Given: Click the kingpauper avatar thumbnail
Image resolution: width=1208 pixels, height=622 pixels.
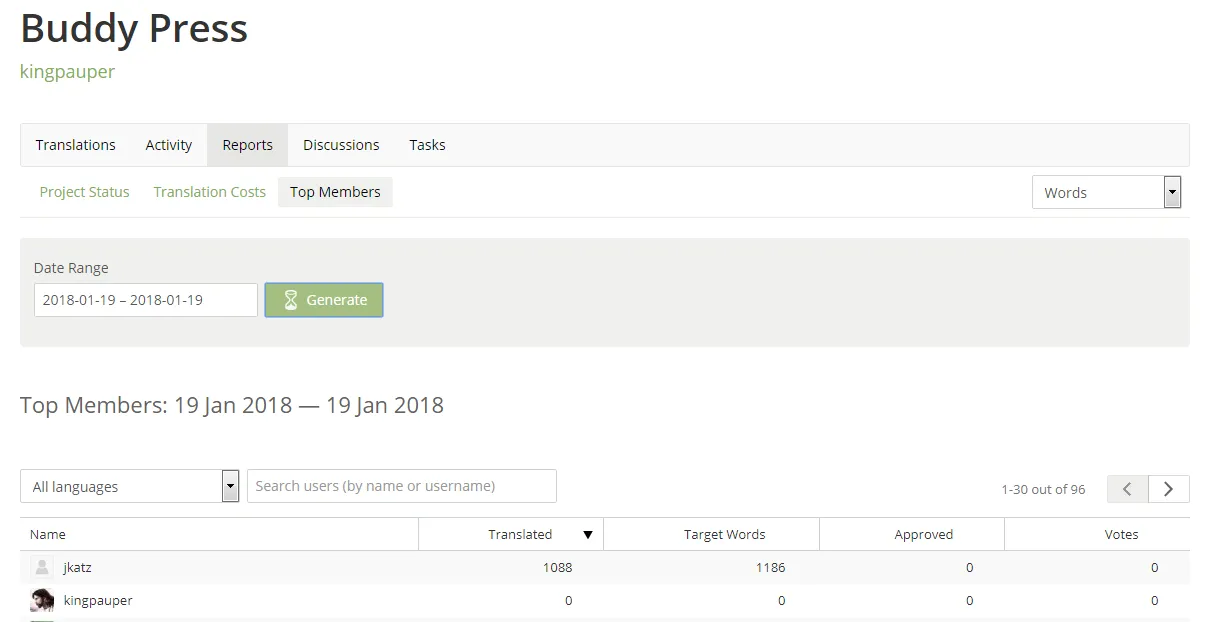Looking at the screenshot, I should [x=42, y=600].
